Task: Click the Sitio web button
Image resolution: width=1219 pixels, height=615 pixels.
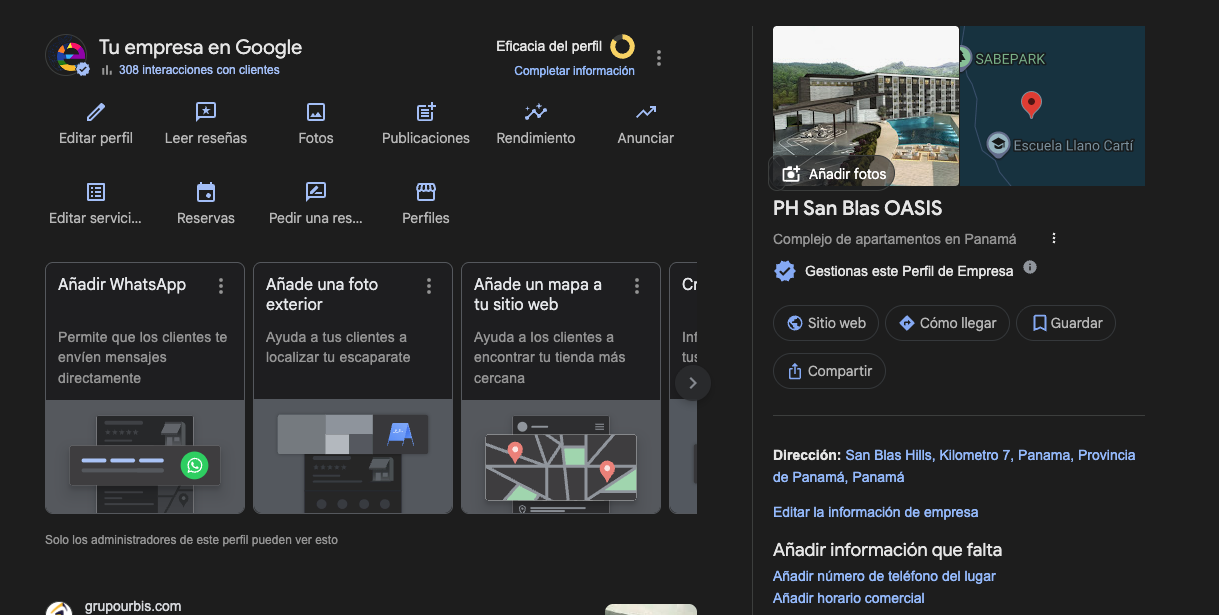Action: click(x=826, y=323)
